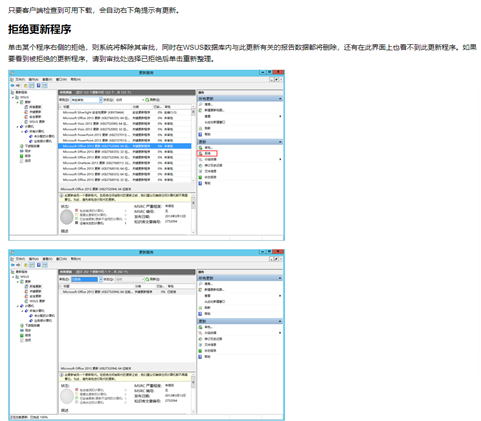Click the 审批 icon in upper console actions pane
481x421 pixels.
[x=201, y=147]
